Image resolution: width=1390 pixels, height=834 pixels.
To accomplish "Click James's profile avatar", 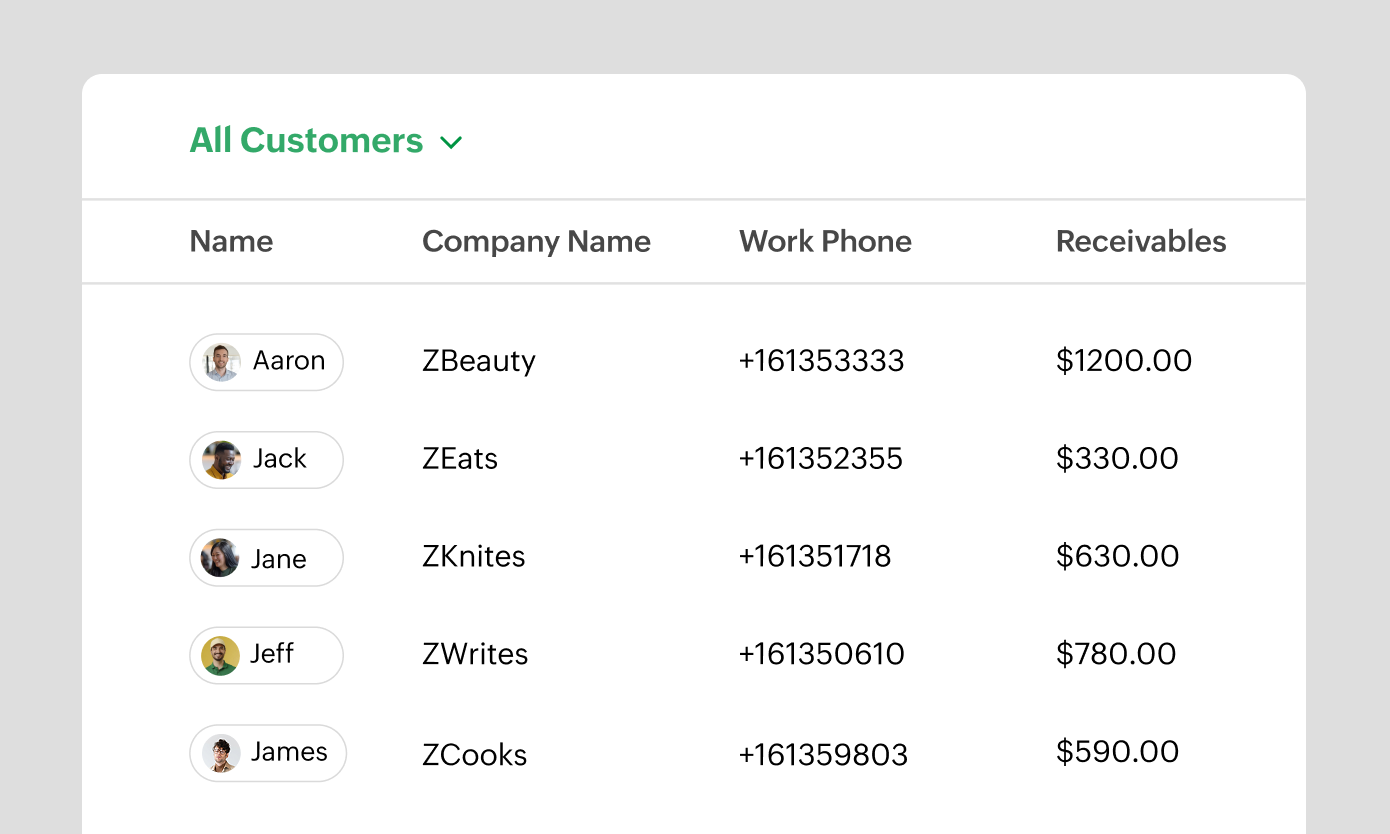I will (223, 753).
